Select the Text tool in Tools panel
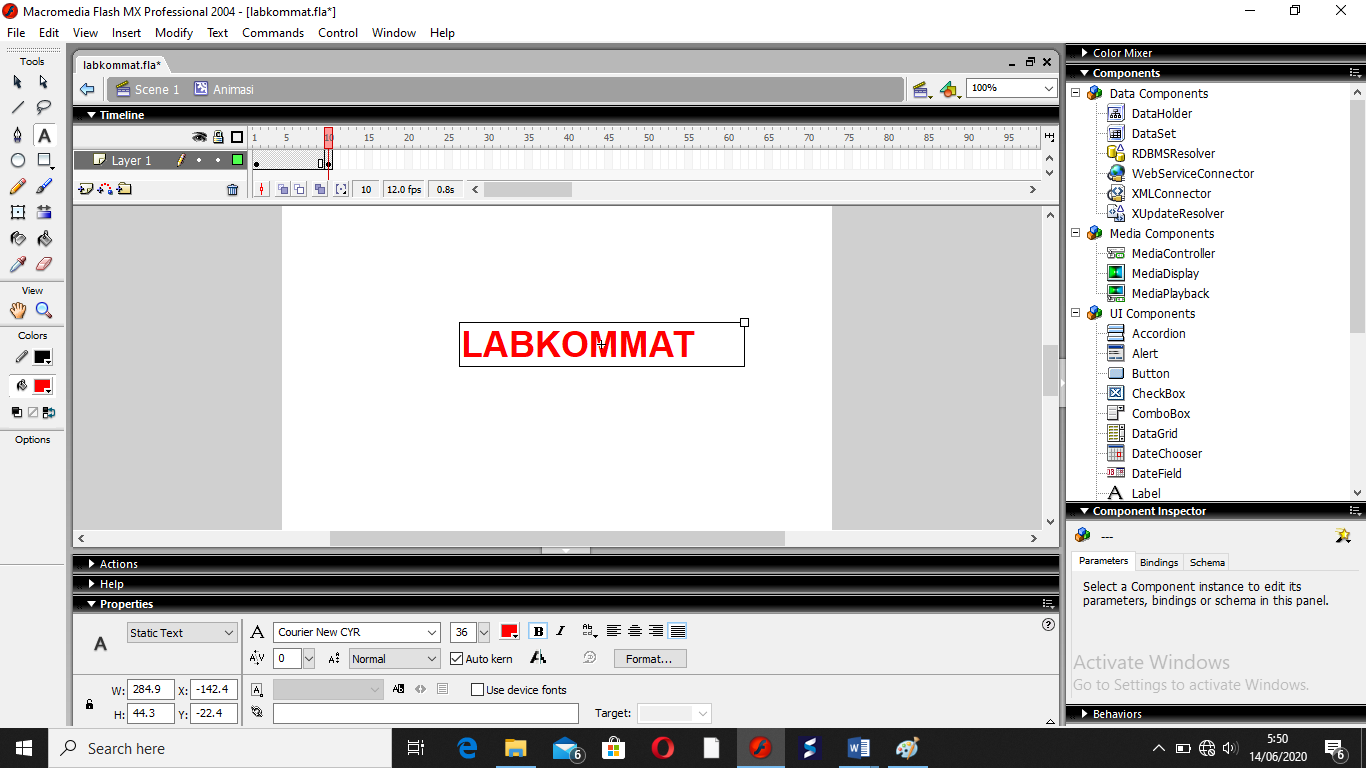Image resolution: width=1366 pixels, height=768 pixels. pos(44,135)
